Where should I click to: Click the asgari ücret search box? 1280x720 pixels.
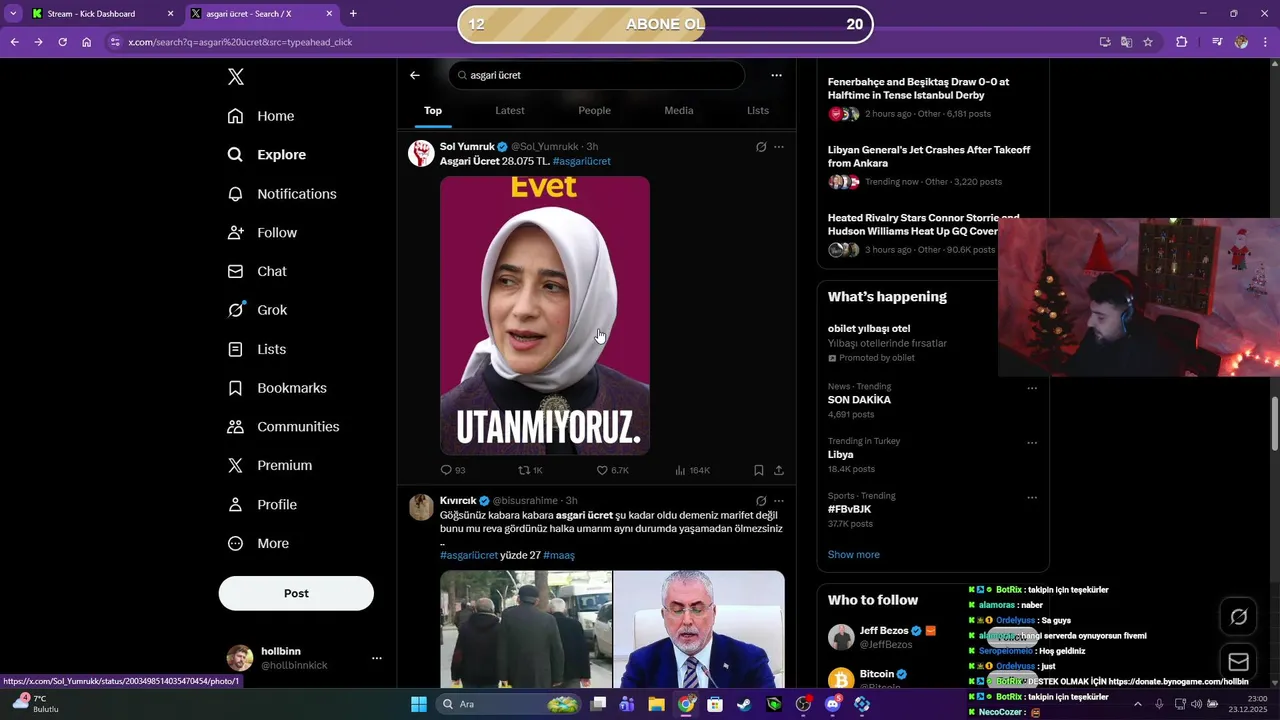(x=596, y=75)
